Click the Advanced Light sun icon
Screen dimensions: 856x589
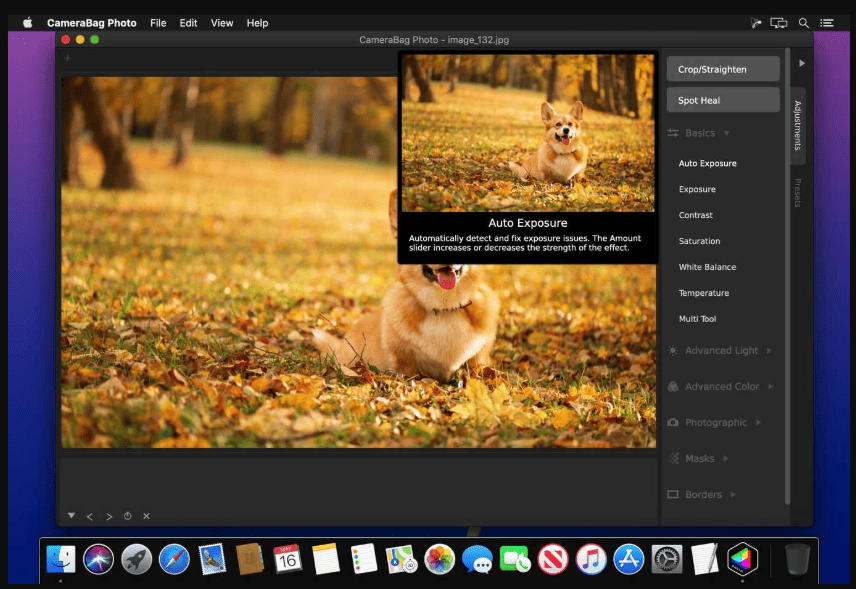[x=673, y=350]
